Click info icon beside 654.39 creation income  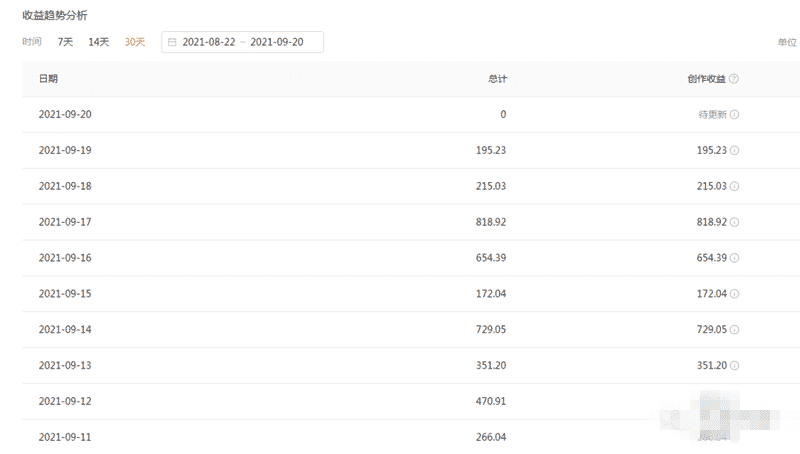pos(734,258)
